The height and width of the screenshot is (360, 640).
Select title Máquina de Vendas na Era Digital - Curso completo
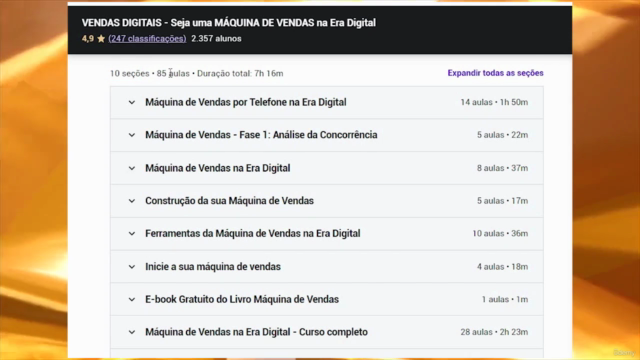[256, 332]
